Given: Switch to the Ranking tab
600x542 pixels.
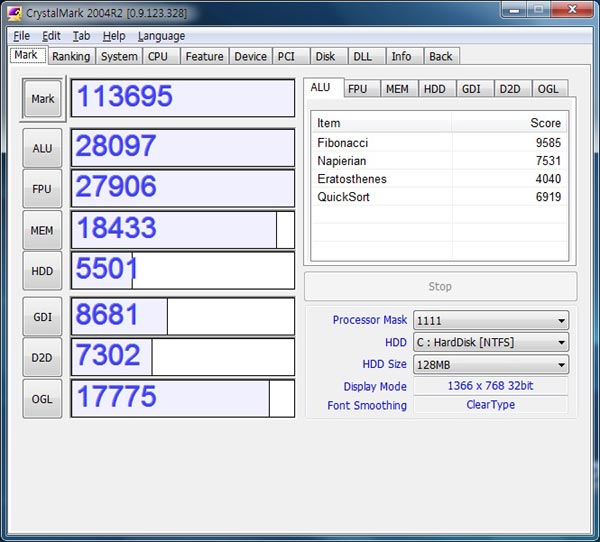Looking at the screenshot, I should (71, 56).
